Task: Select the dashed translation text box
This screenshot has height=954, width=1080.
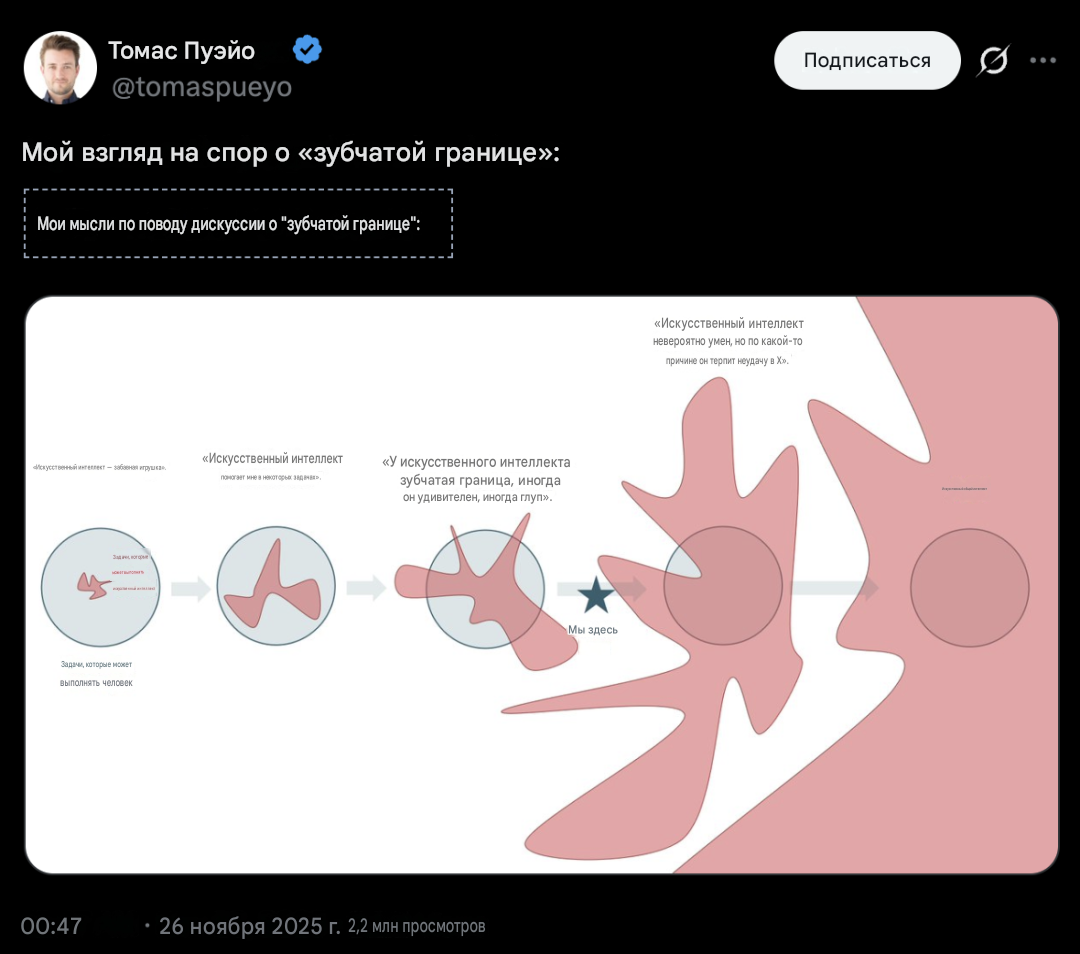Action: [x=238, y=223]
